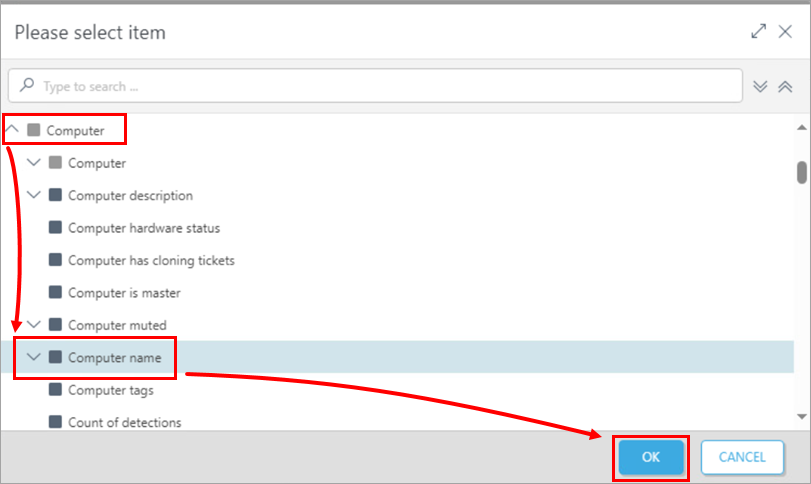The height and width of the screenshot is (484, 811).
Task: Click the search magnifier icon
Action: (x=27, y=86)
